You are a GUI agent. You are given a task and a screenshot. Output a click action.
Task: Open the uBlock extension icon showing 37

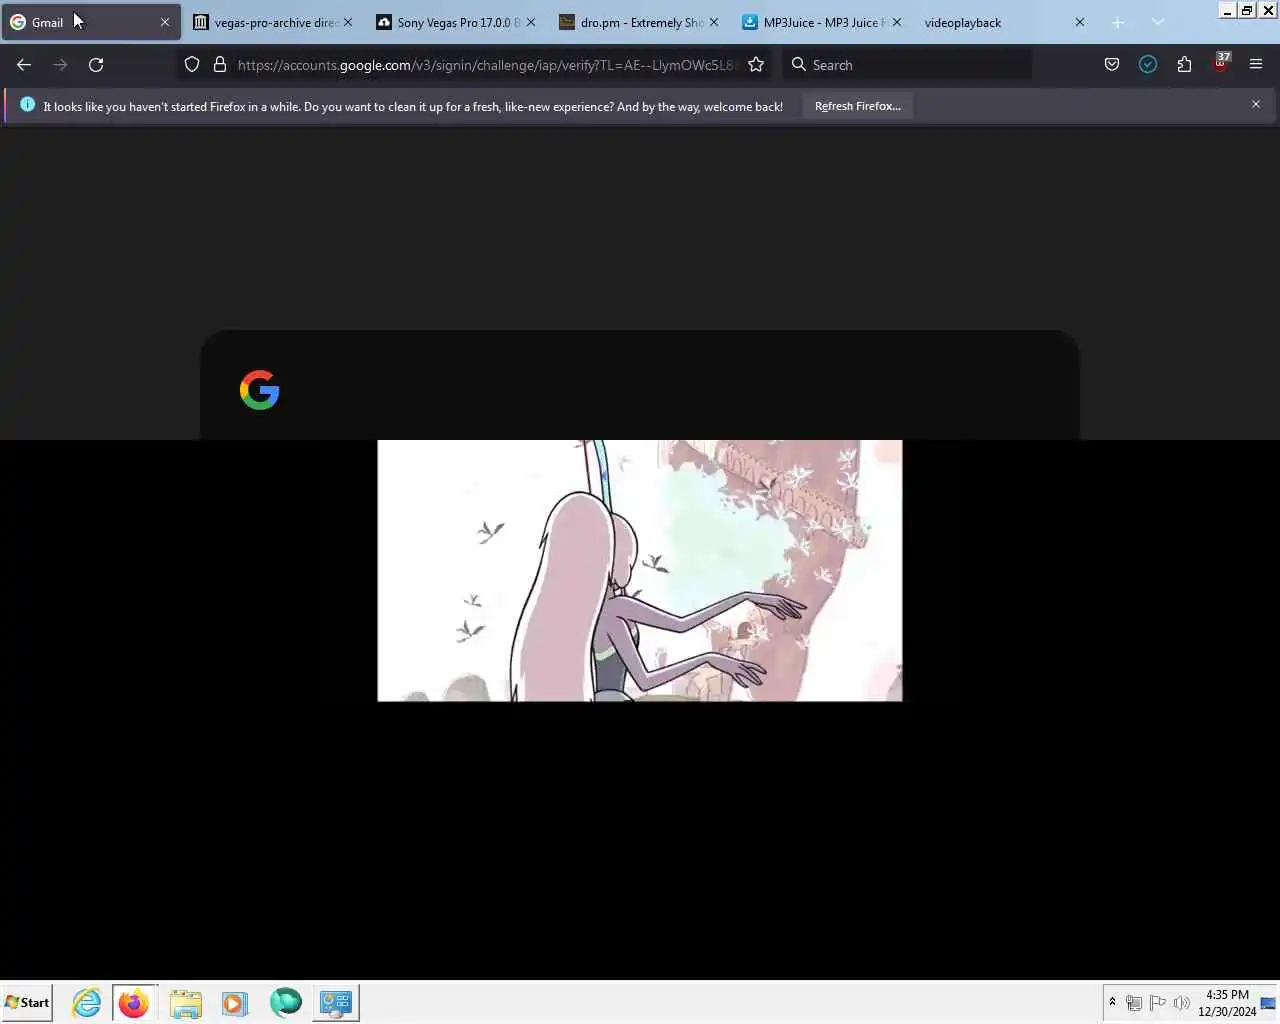pyautogui.click(x=1221, y=63)
